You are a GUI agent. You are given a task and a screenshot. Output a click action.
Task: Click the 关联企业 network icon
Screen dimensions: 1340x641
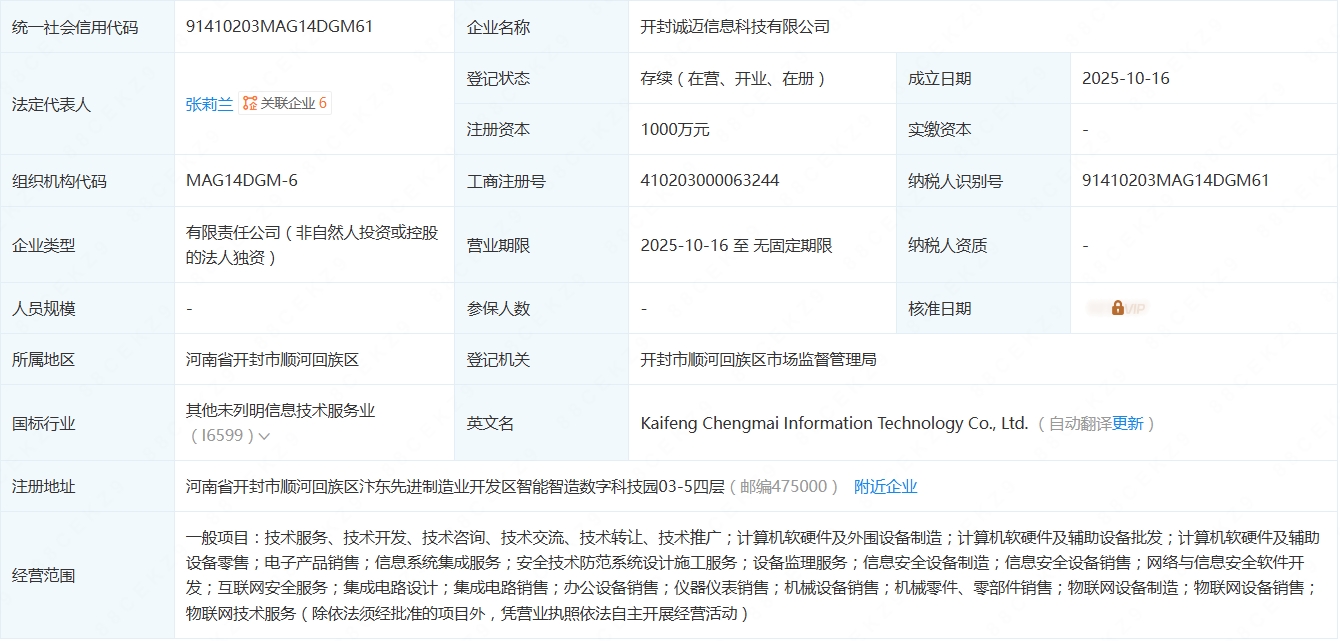pos(250,103)
